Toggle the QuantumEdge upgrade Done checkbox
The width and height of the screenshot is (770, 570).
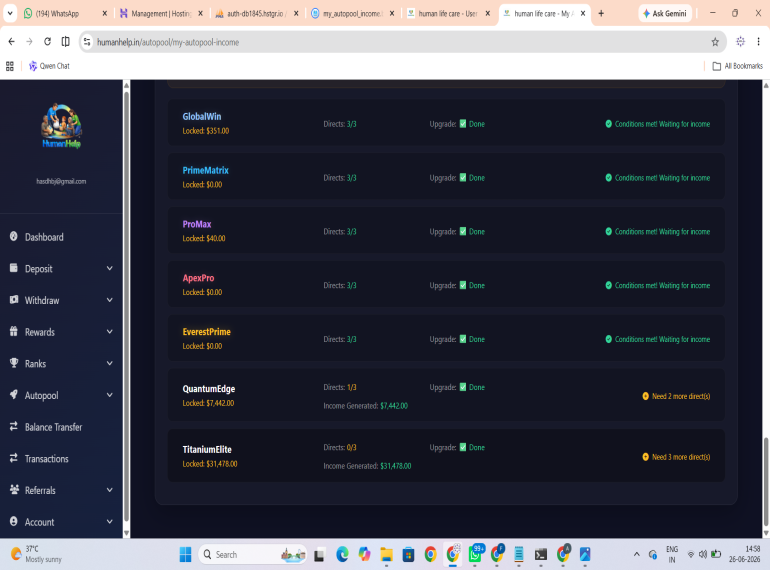(x=463, y=387)
